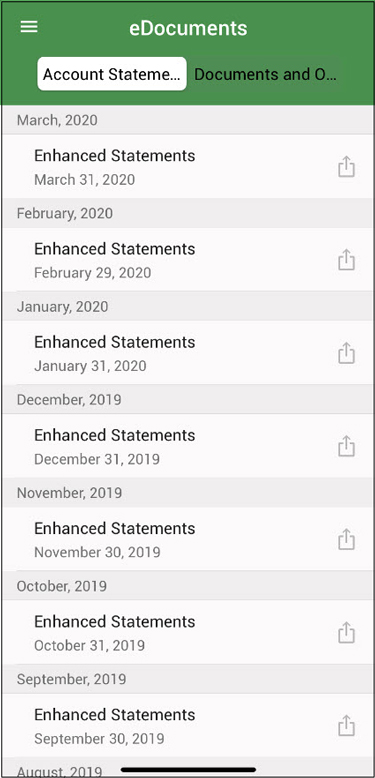Share the December 31, 2019 statement
Viewport: 375px width, 778px height.
click(x=346, y=446)
